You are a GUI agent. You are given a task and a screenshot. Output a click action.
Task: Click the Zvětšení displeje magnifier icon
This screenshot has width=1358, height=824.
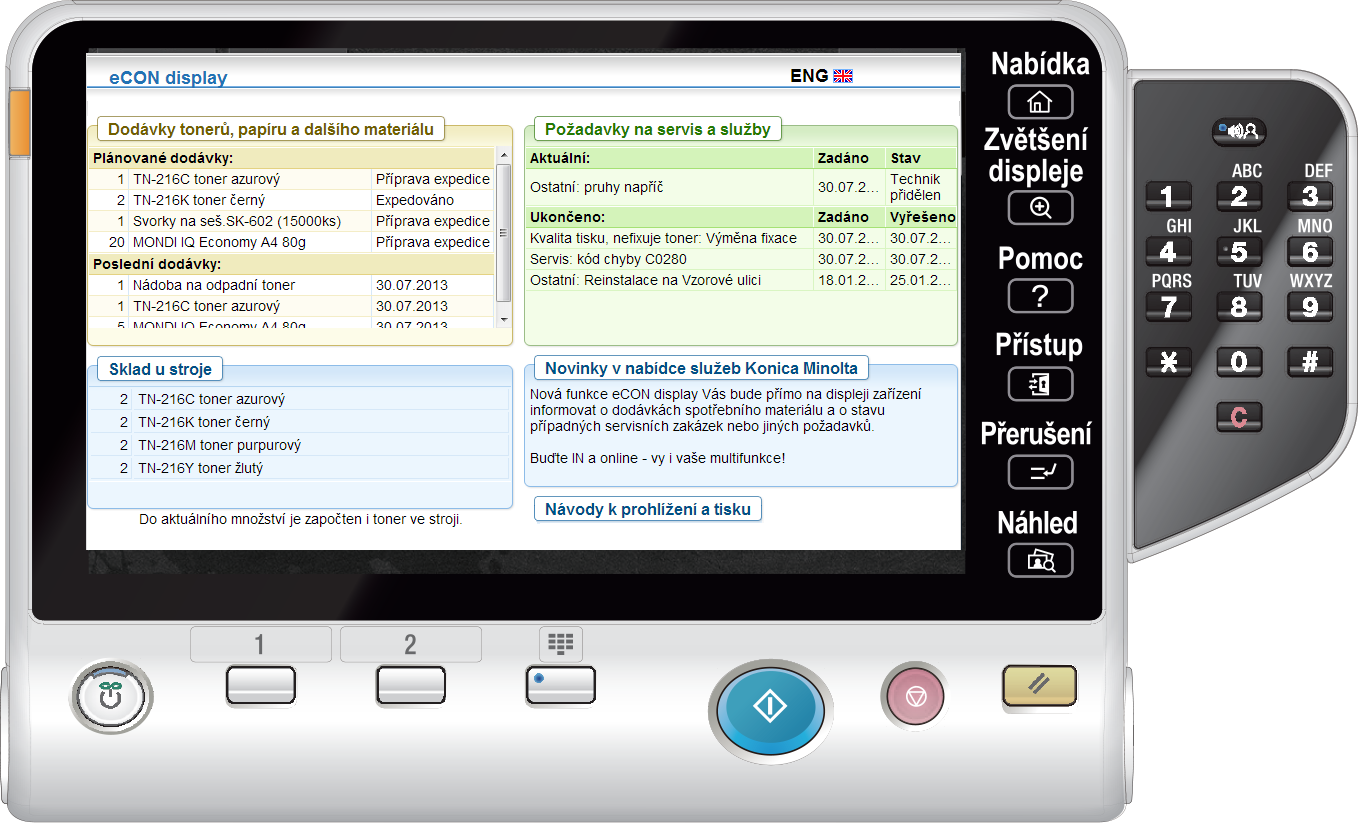1040,208
